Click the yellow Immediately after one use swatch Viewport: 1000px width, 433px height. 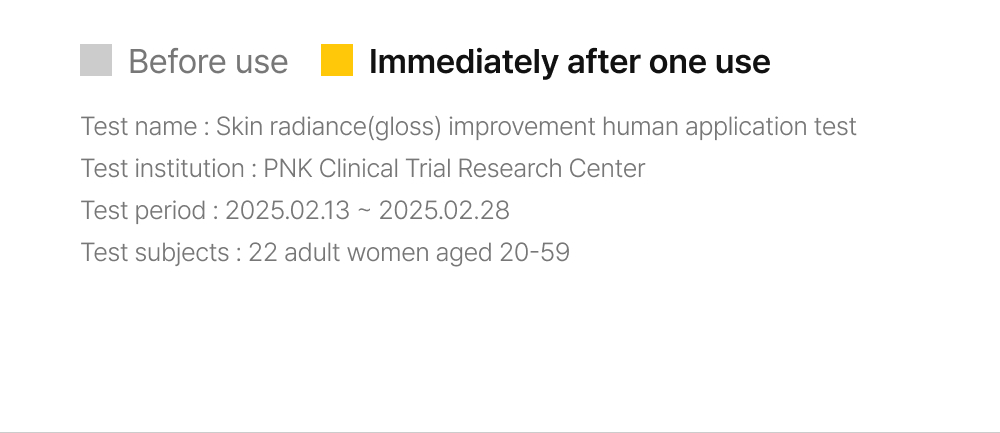(337, 61)
